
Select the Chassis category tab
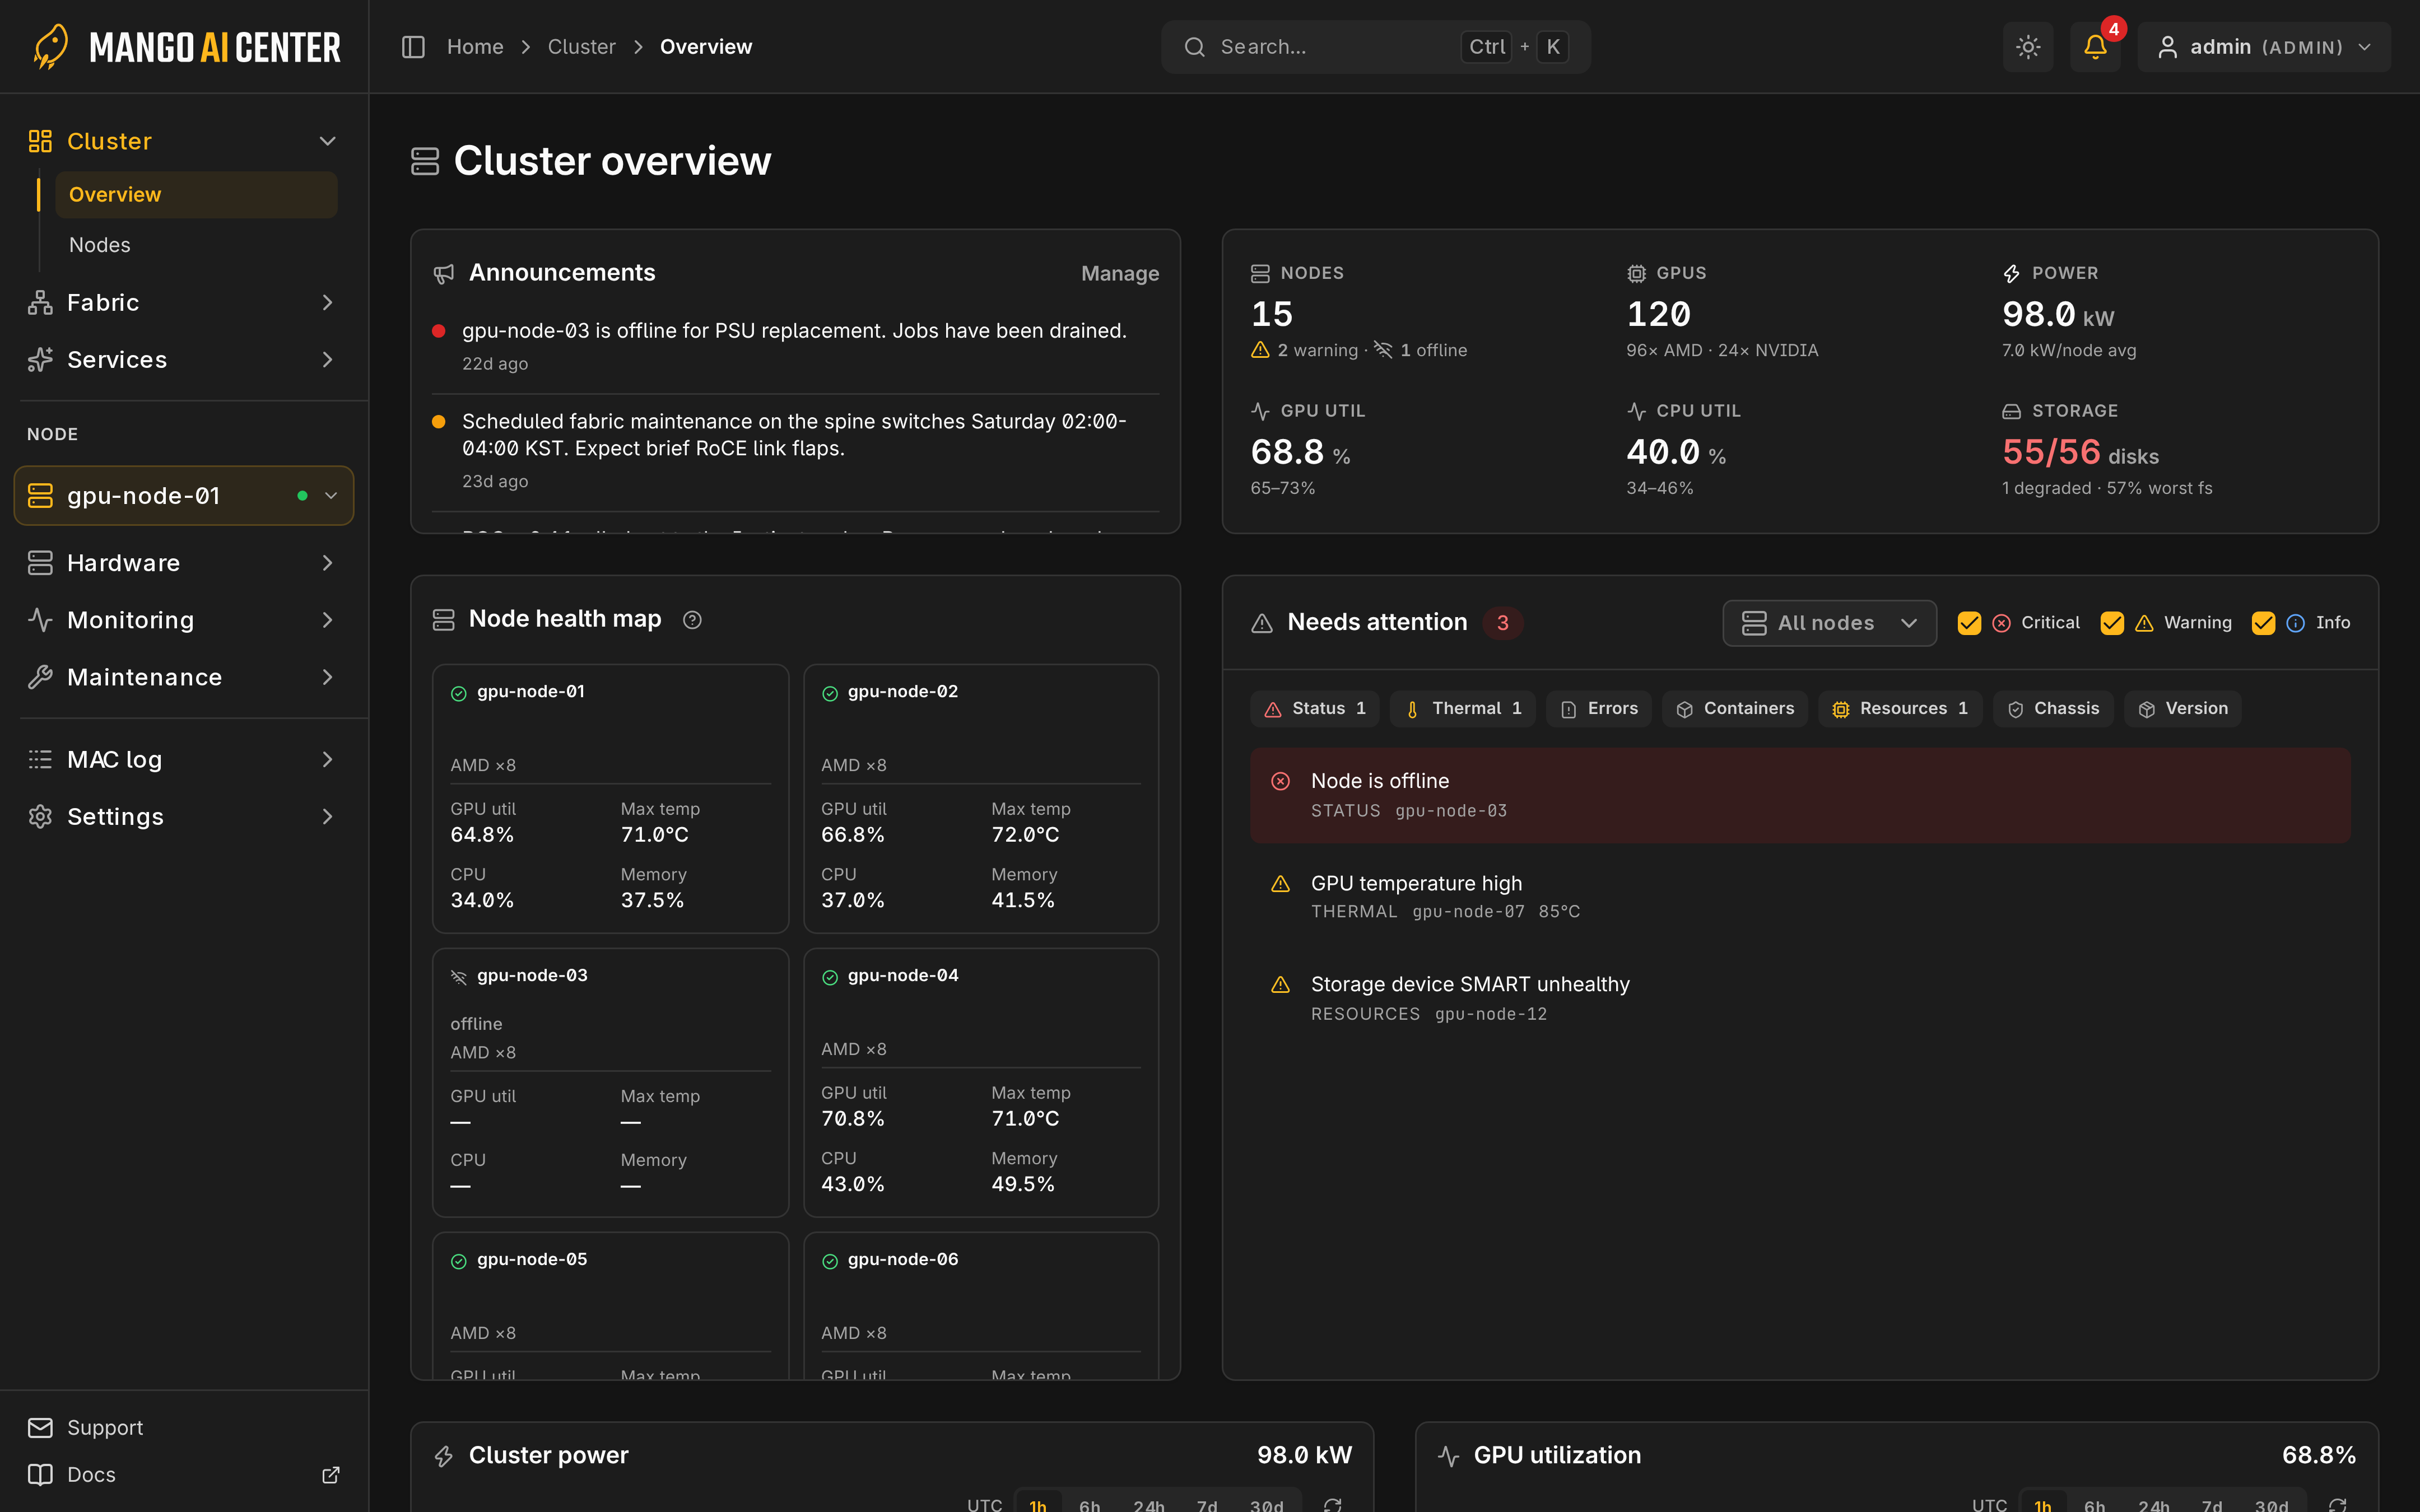pyautogui.click(x=2052, y=709)
